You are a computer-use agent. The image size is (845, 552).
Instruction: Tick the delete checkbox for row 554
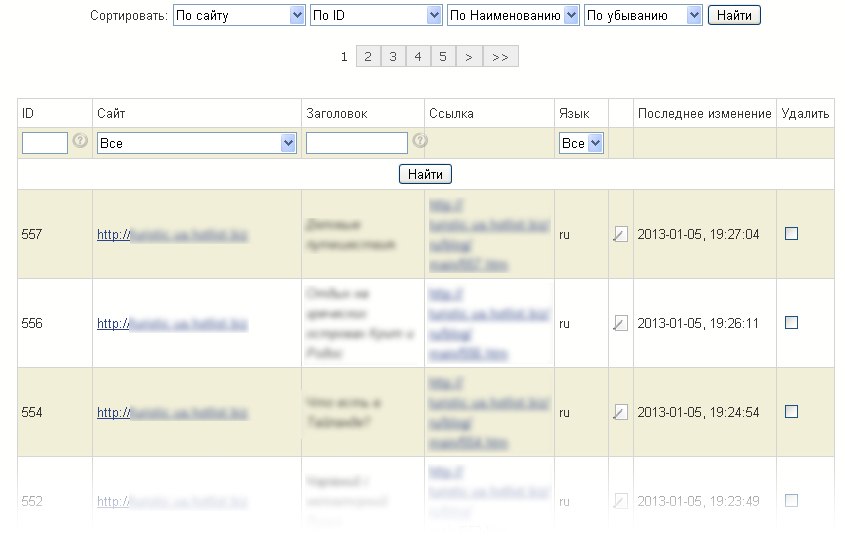(791, 411)
